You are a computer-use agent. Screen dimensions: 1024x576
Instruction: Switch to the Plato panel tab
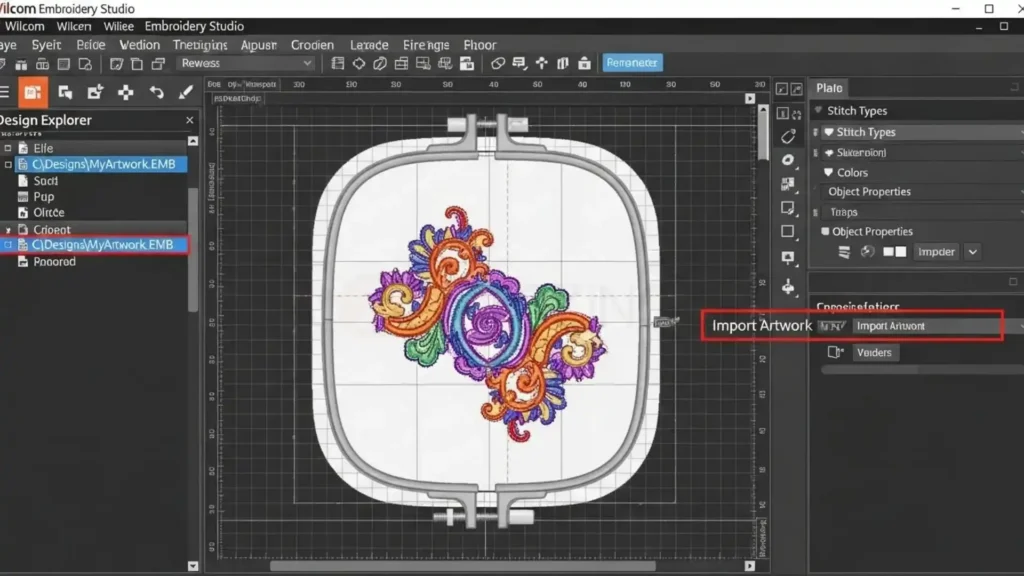[829, 88]
